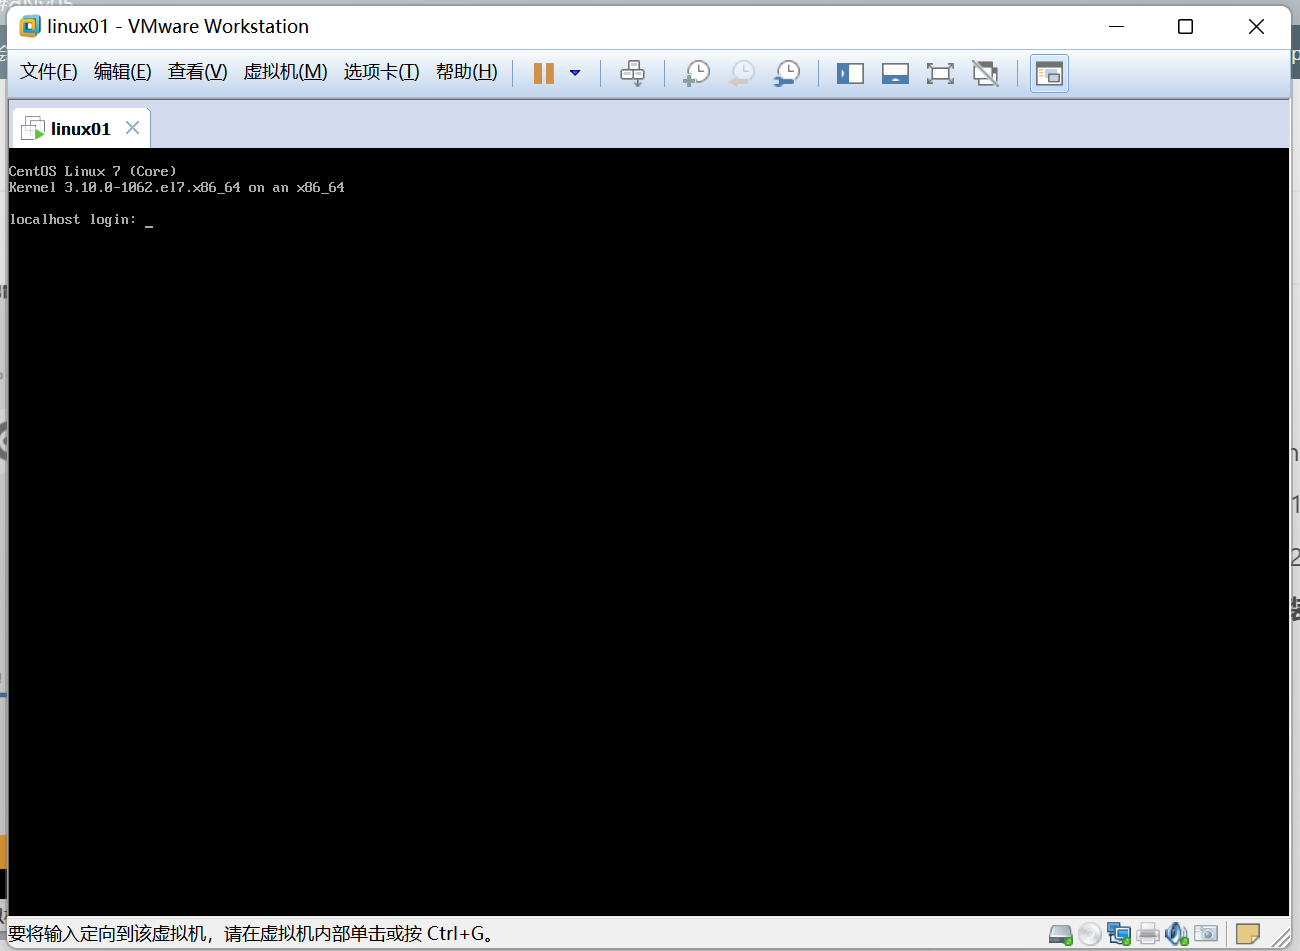Close the VMware Workstation window
This screenshot has width=1300, height=951.
point(1257,26)
